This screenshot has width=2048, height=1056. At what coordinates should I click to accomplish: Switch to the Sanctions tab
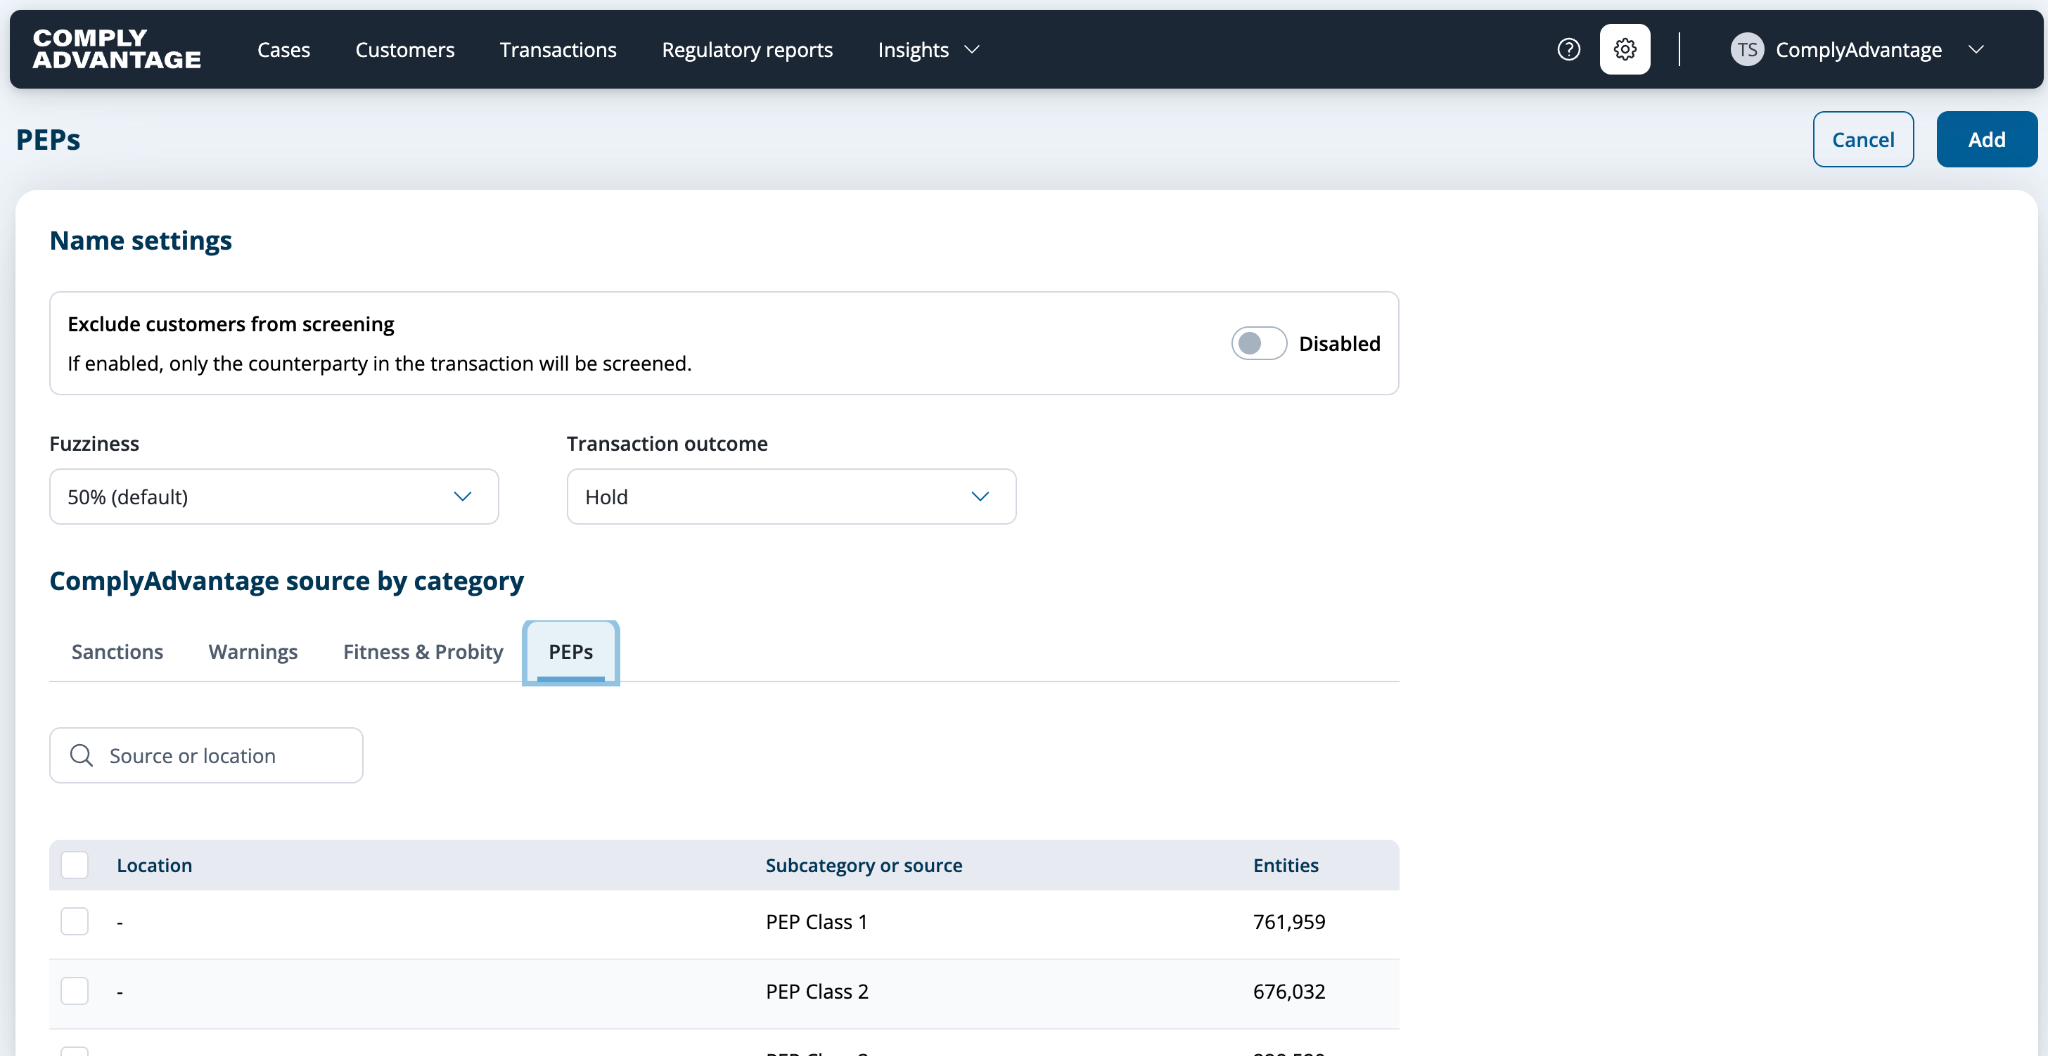pyautogui.click(x=117, y=651)
